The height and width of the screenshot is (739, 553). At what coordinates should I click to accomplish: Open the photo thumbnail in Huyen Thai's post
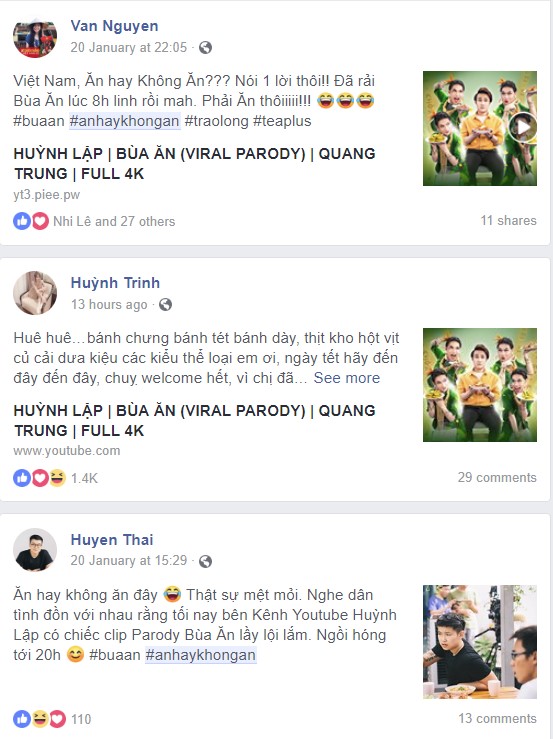pyautogui.click(x=480, y=641)
